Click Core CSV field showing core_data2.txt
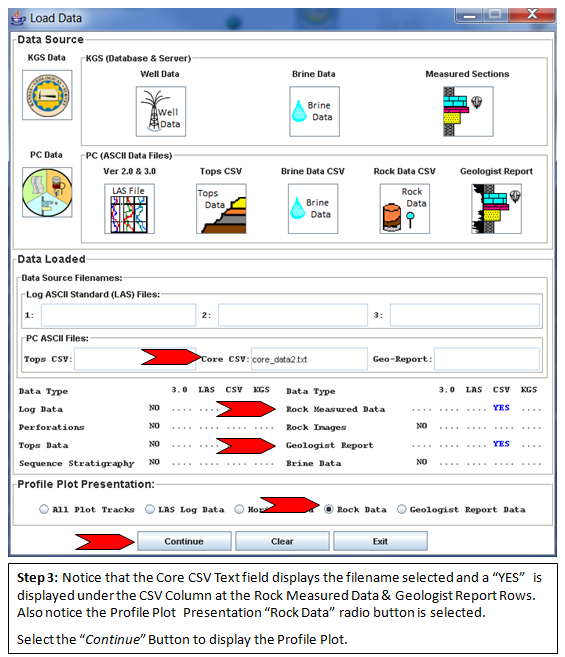Screen dimensions: 565x657 tap(309, 359)
